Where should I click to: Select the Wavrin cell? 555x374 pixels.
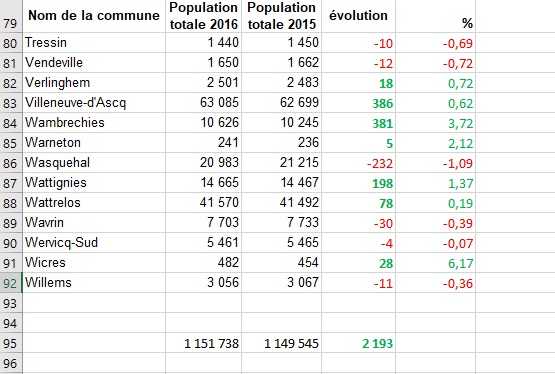[x=94, y=223]
